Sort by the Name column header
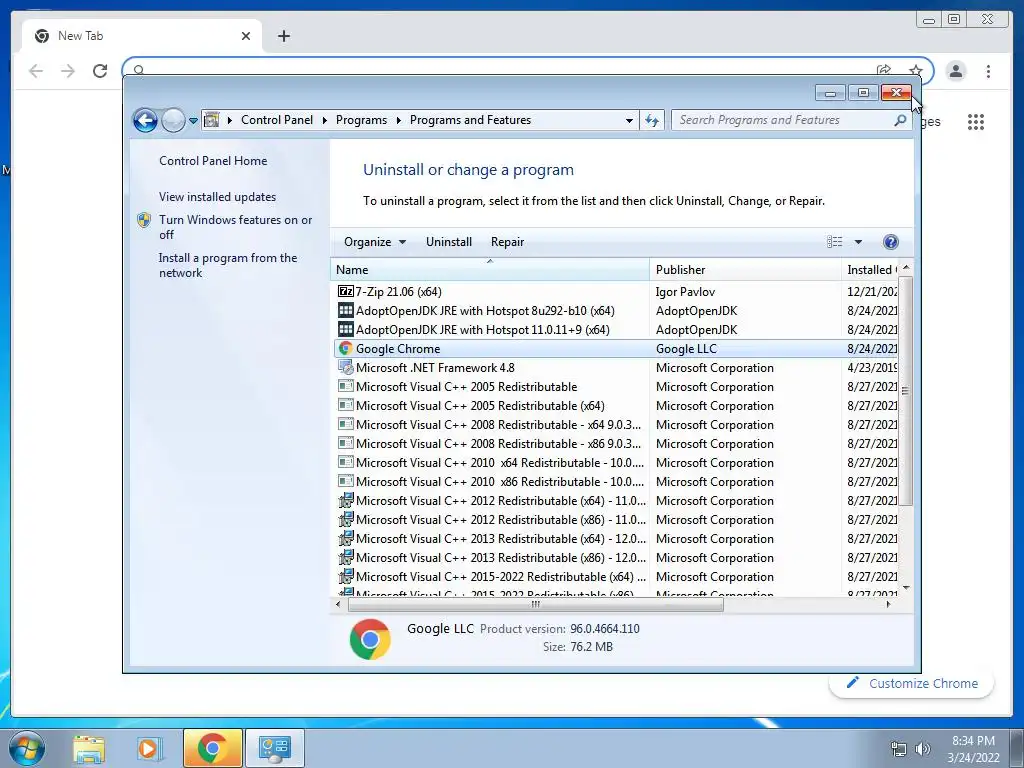This screenshot has width=1024, height=768. [490, 270]
